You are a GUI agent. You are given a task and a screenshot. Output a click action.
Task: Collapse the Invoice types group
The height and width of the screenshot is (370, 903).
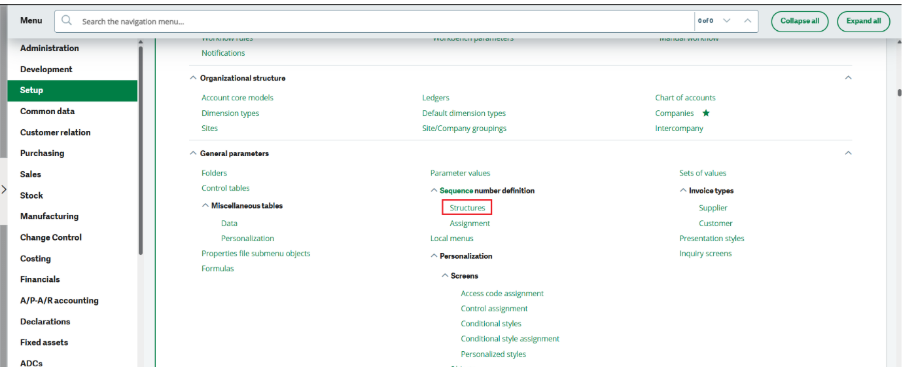[683, 190]
